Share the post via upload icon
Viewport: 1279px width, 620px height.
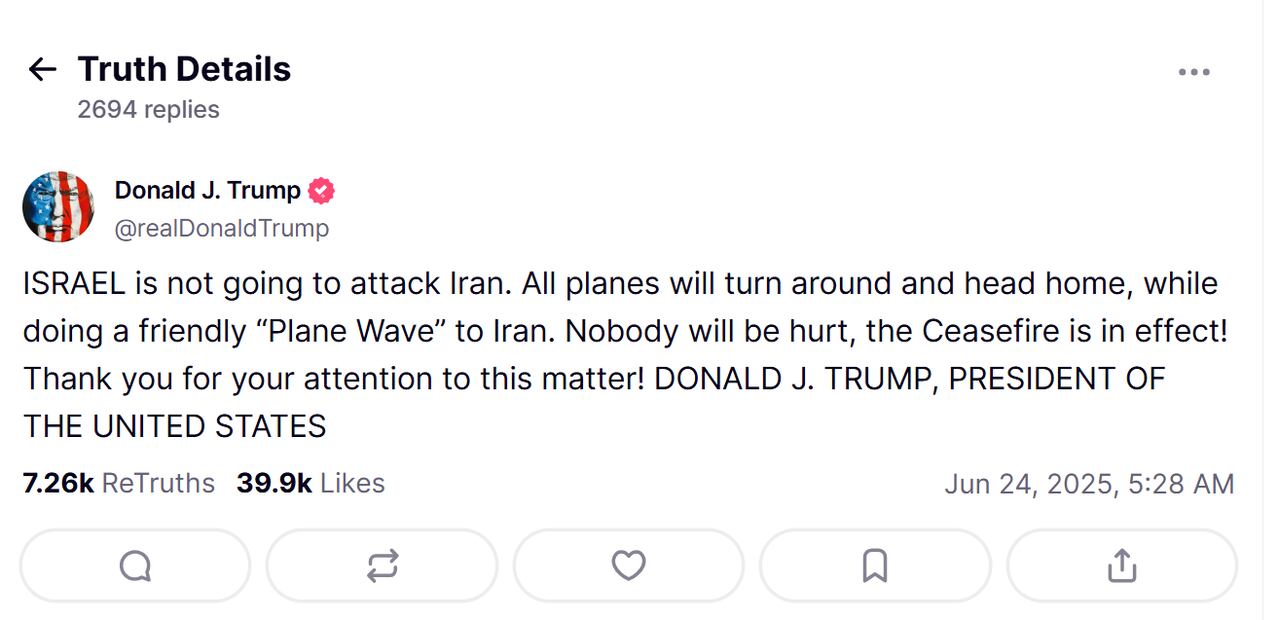tap(1122, 566)
